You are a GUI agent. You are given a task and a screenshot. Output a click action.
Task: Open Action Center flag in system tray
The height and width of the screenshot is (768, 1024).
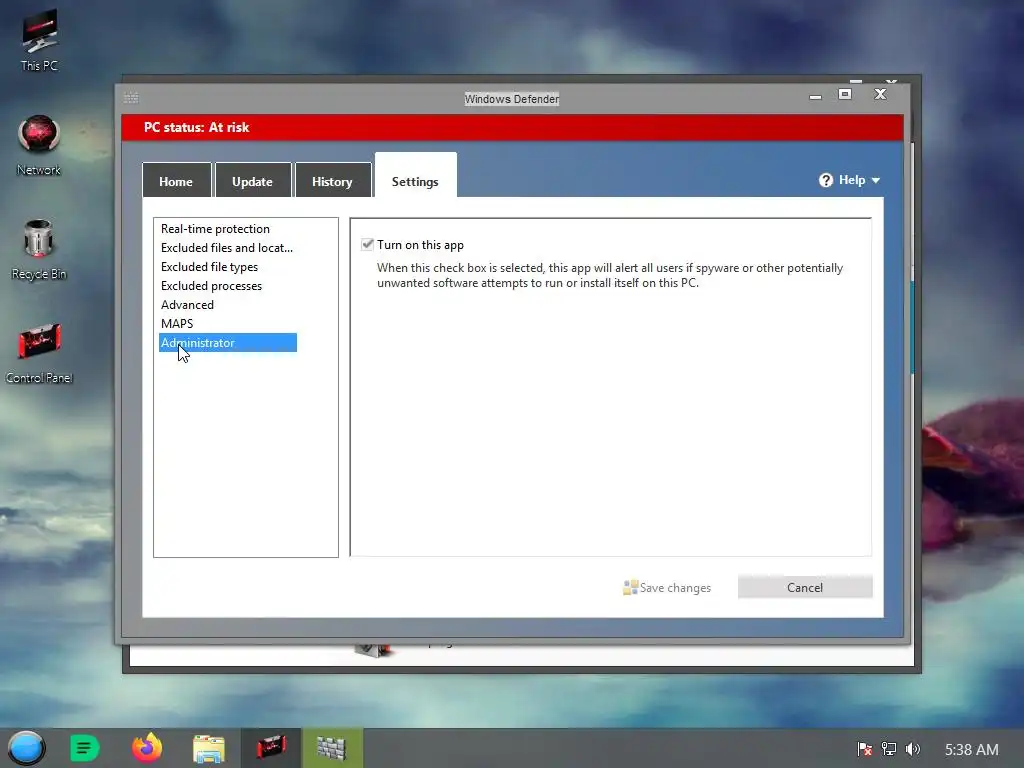click(x=865, y=749)
